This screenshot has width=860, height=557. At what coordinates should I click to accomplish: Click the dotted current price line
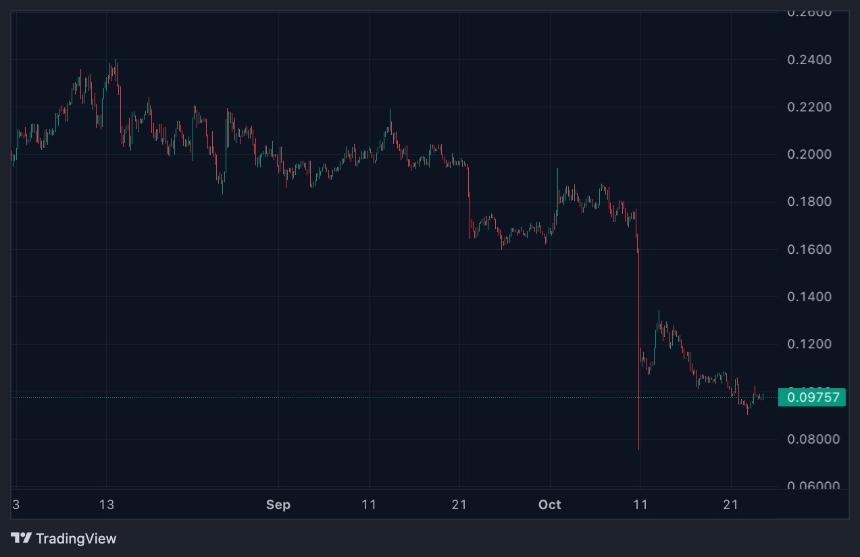pos(400,397)
